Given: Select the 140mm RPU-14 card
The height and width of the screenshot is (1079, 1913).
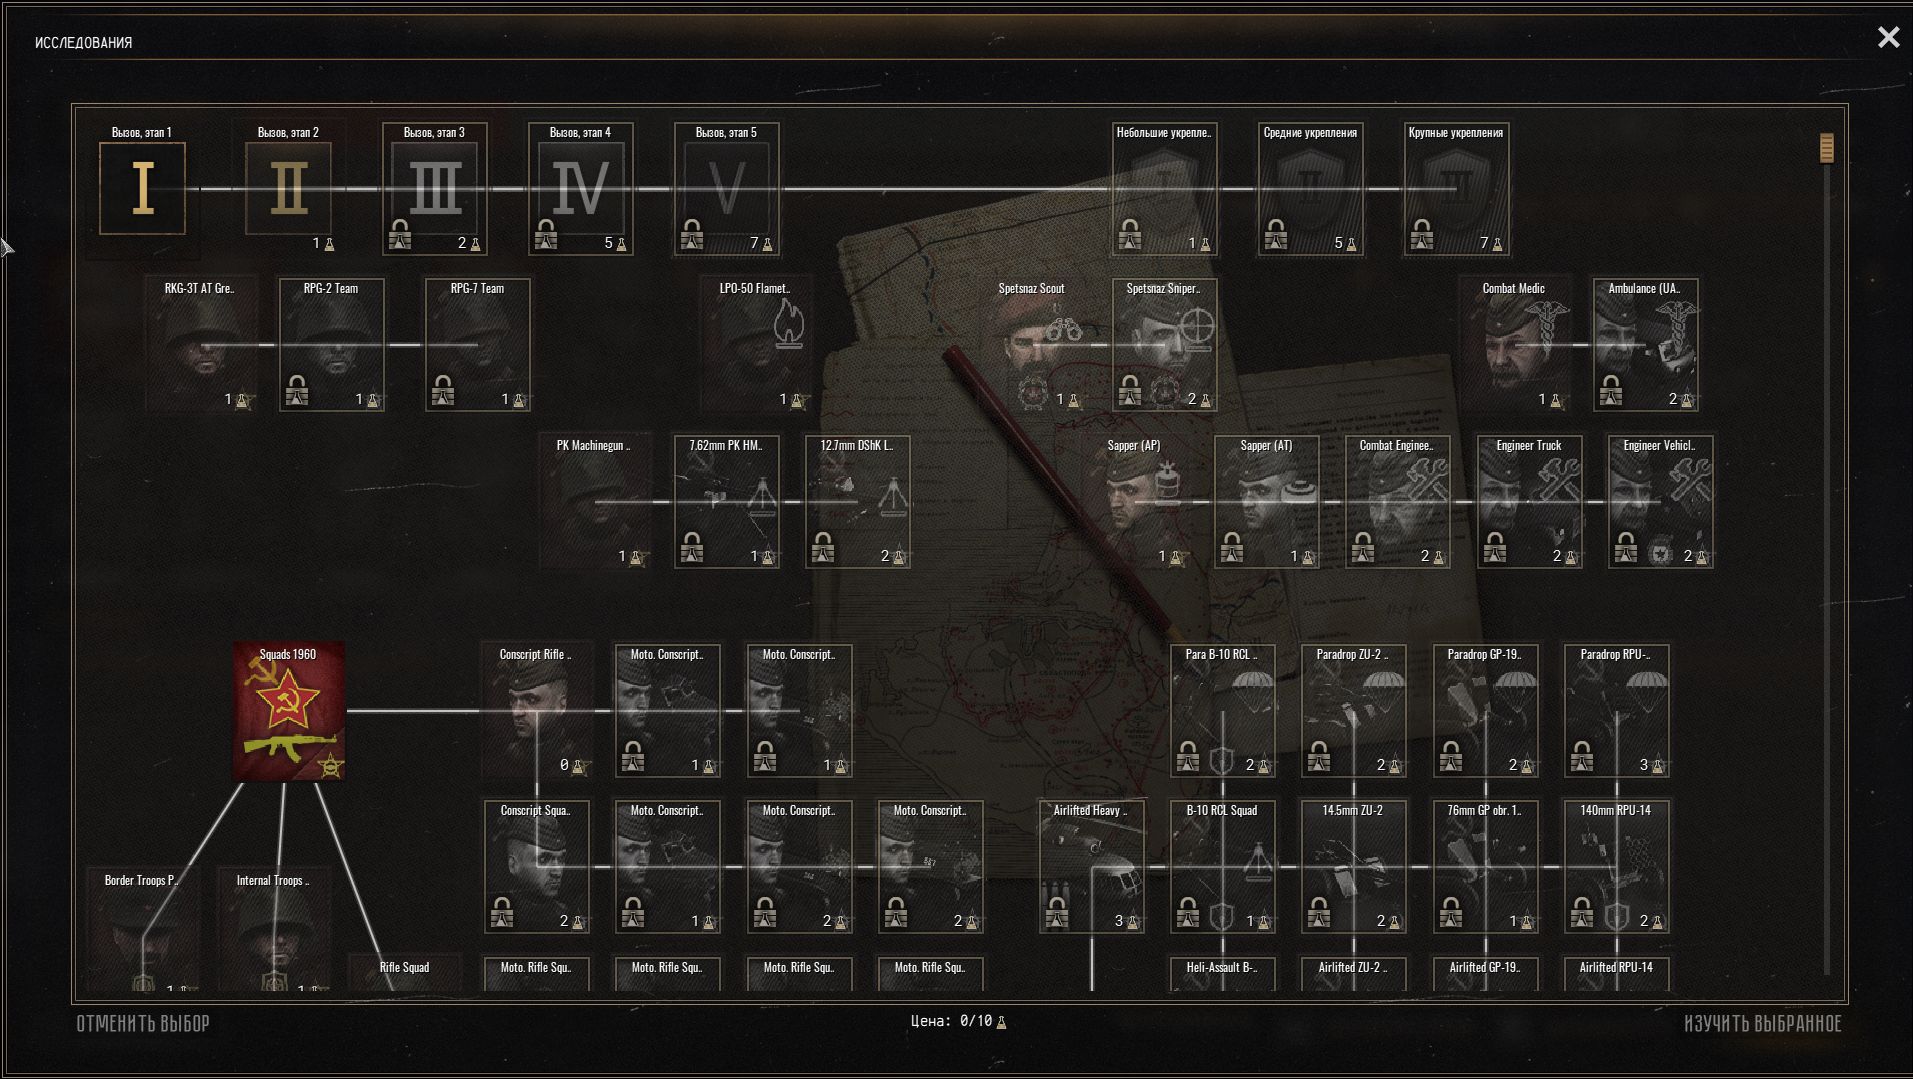Looking at the screenshot, I should (x=1617, y=867).
